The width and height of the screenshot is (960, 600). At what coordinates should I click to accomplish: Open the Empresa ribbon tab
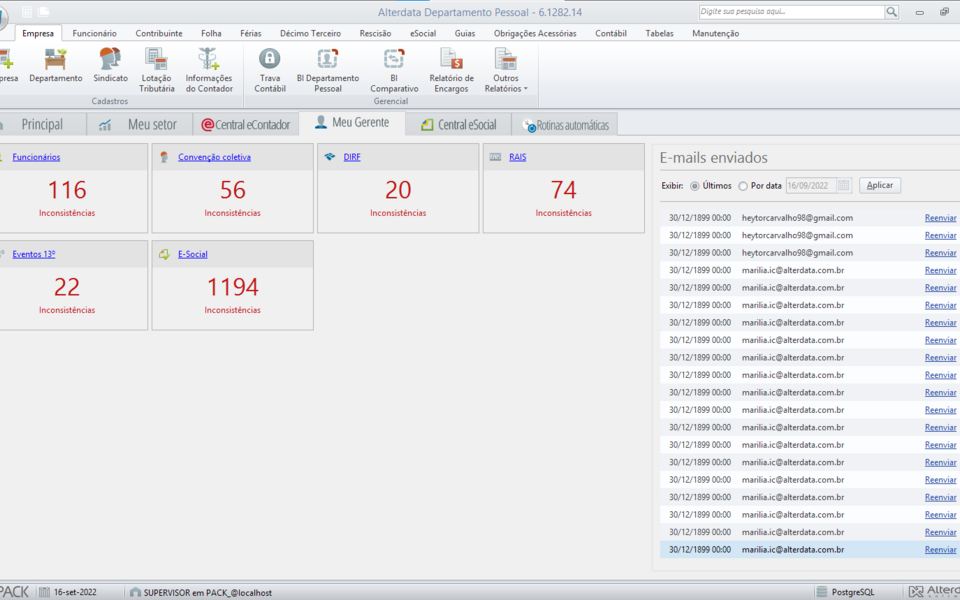pos(38,34)
